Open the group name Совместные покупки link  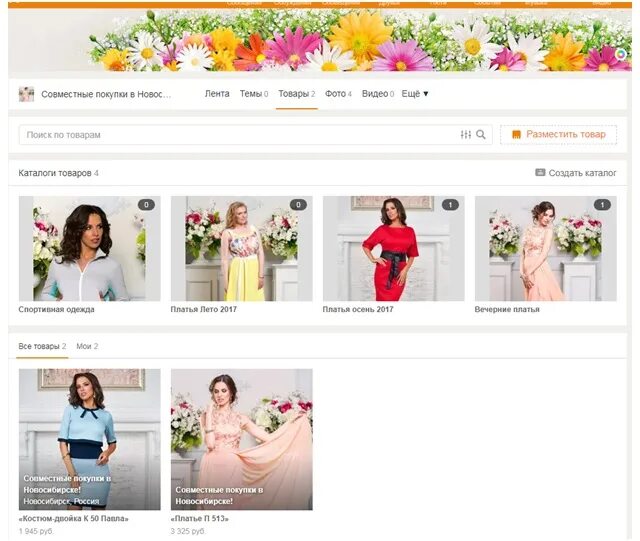pyautogui.click(x=106, y=94)
